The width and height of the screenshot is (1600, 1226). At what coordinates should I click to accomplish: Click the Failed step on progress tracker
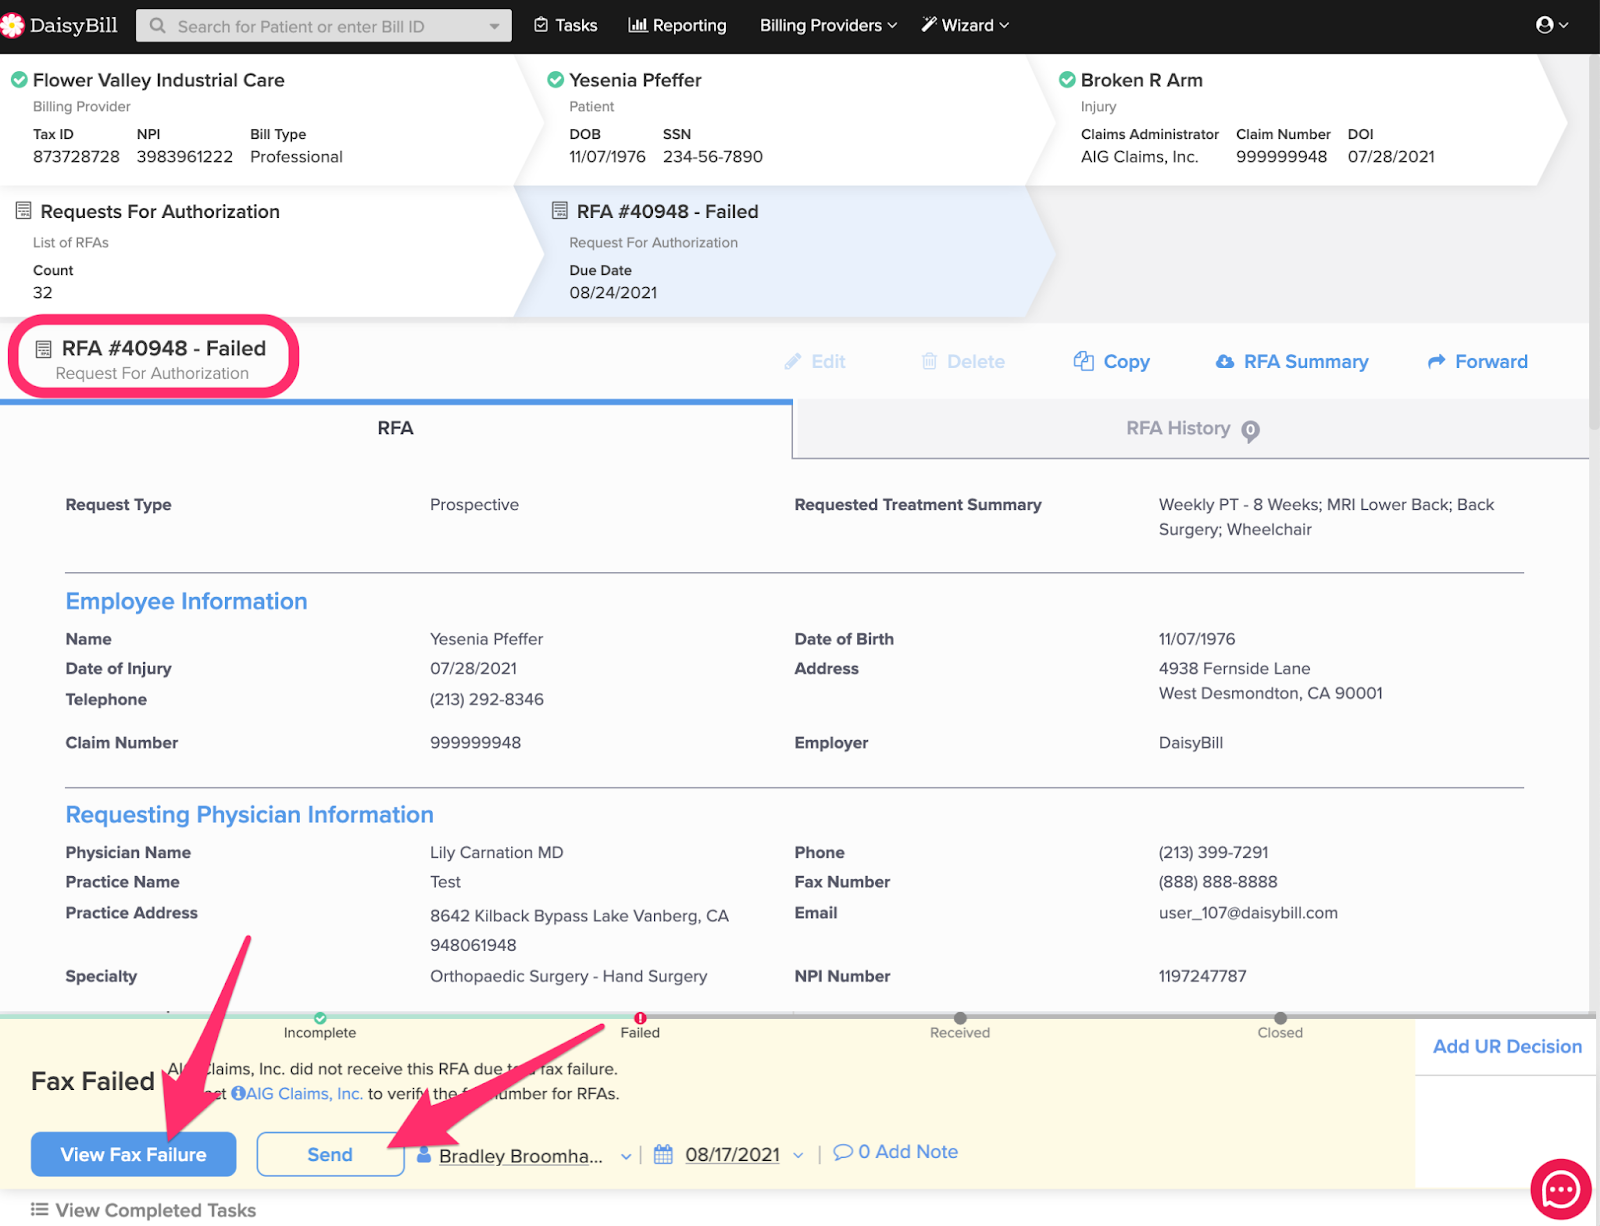(640, 1019)
